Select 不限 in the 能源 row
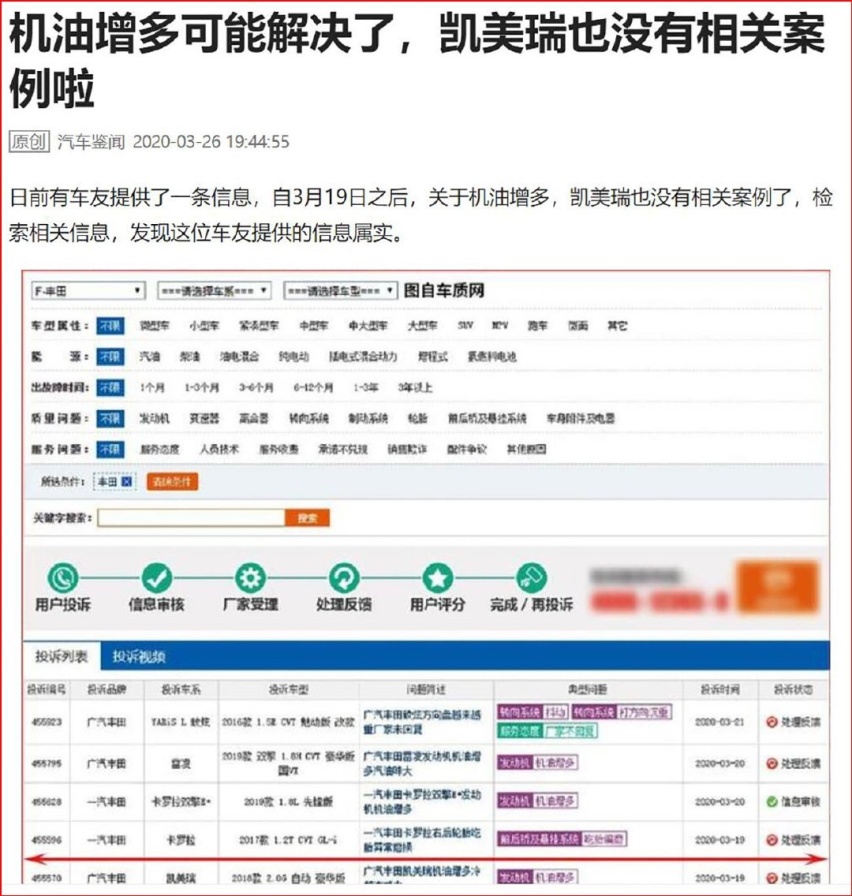 [110, 357]
